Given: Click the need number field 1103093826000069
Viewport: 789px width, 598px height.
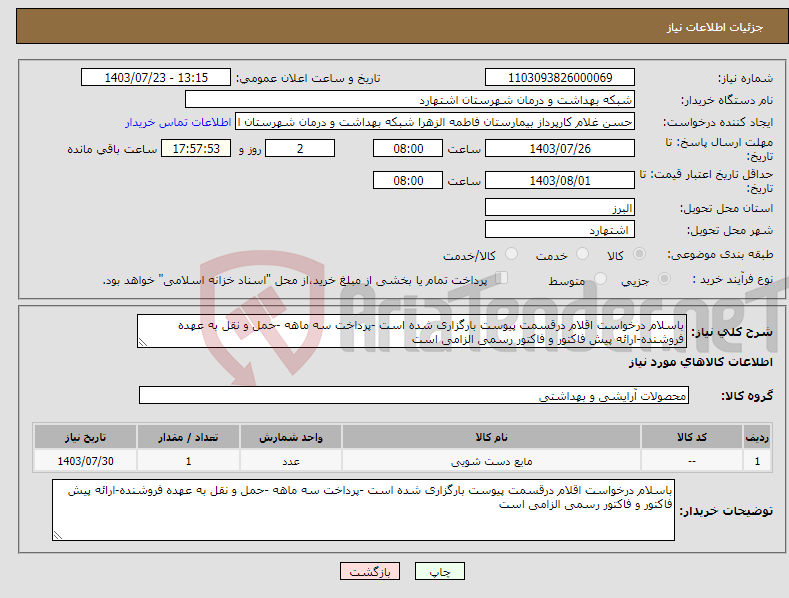Looking at the screenshot, I should click(x=560, y=78).
